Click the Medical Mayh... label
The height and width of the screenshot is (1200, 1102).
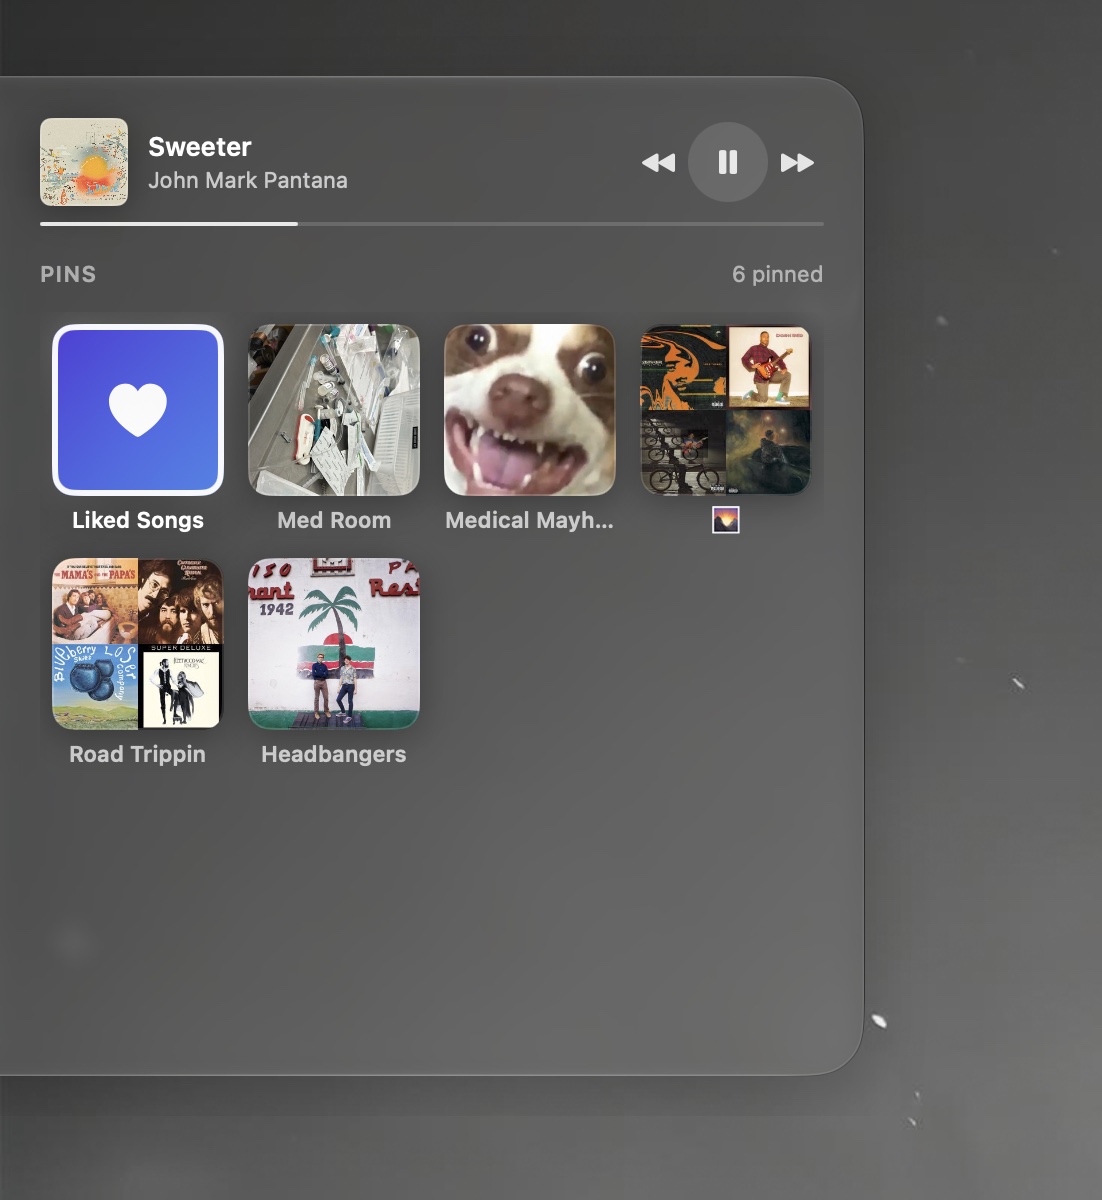click(530, 520)
